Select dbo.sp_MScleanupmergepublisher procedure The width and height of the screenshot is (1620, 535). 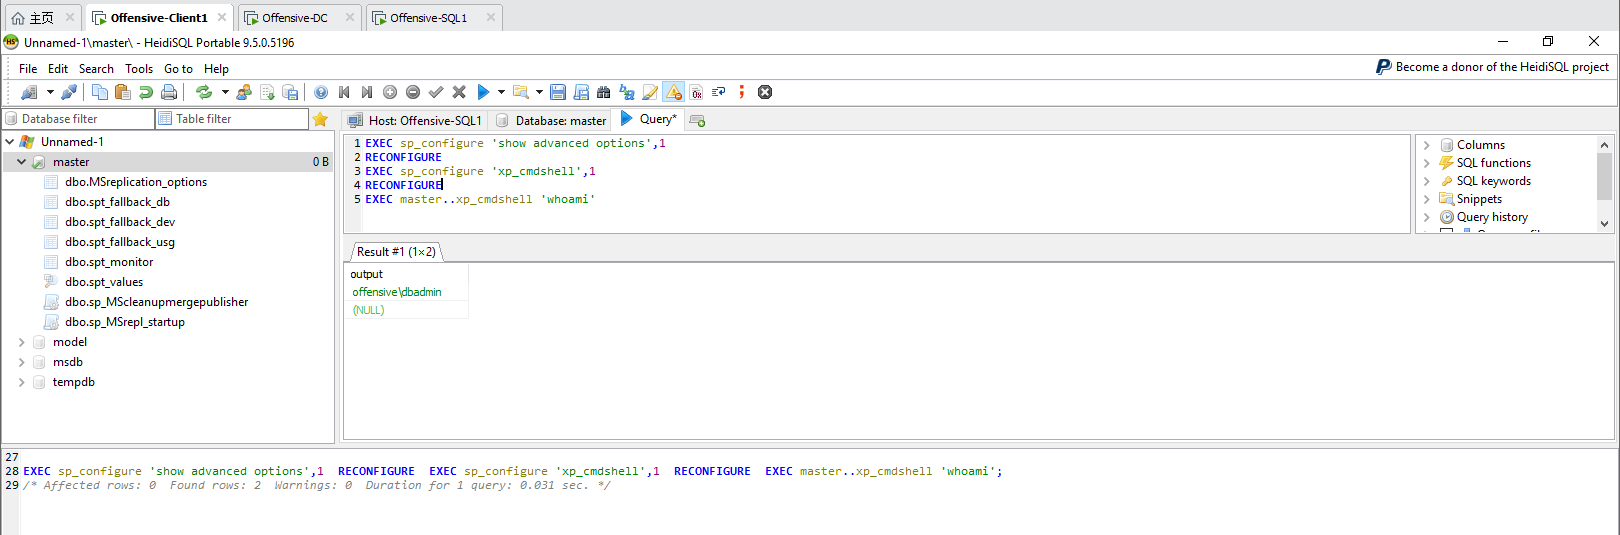(156, 302)
